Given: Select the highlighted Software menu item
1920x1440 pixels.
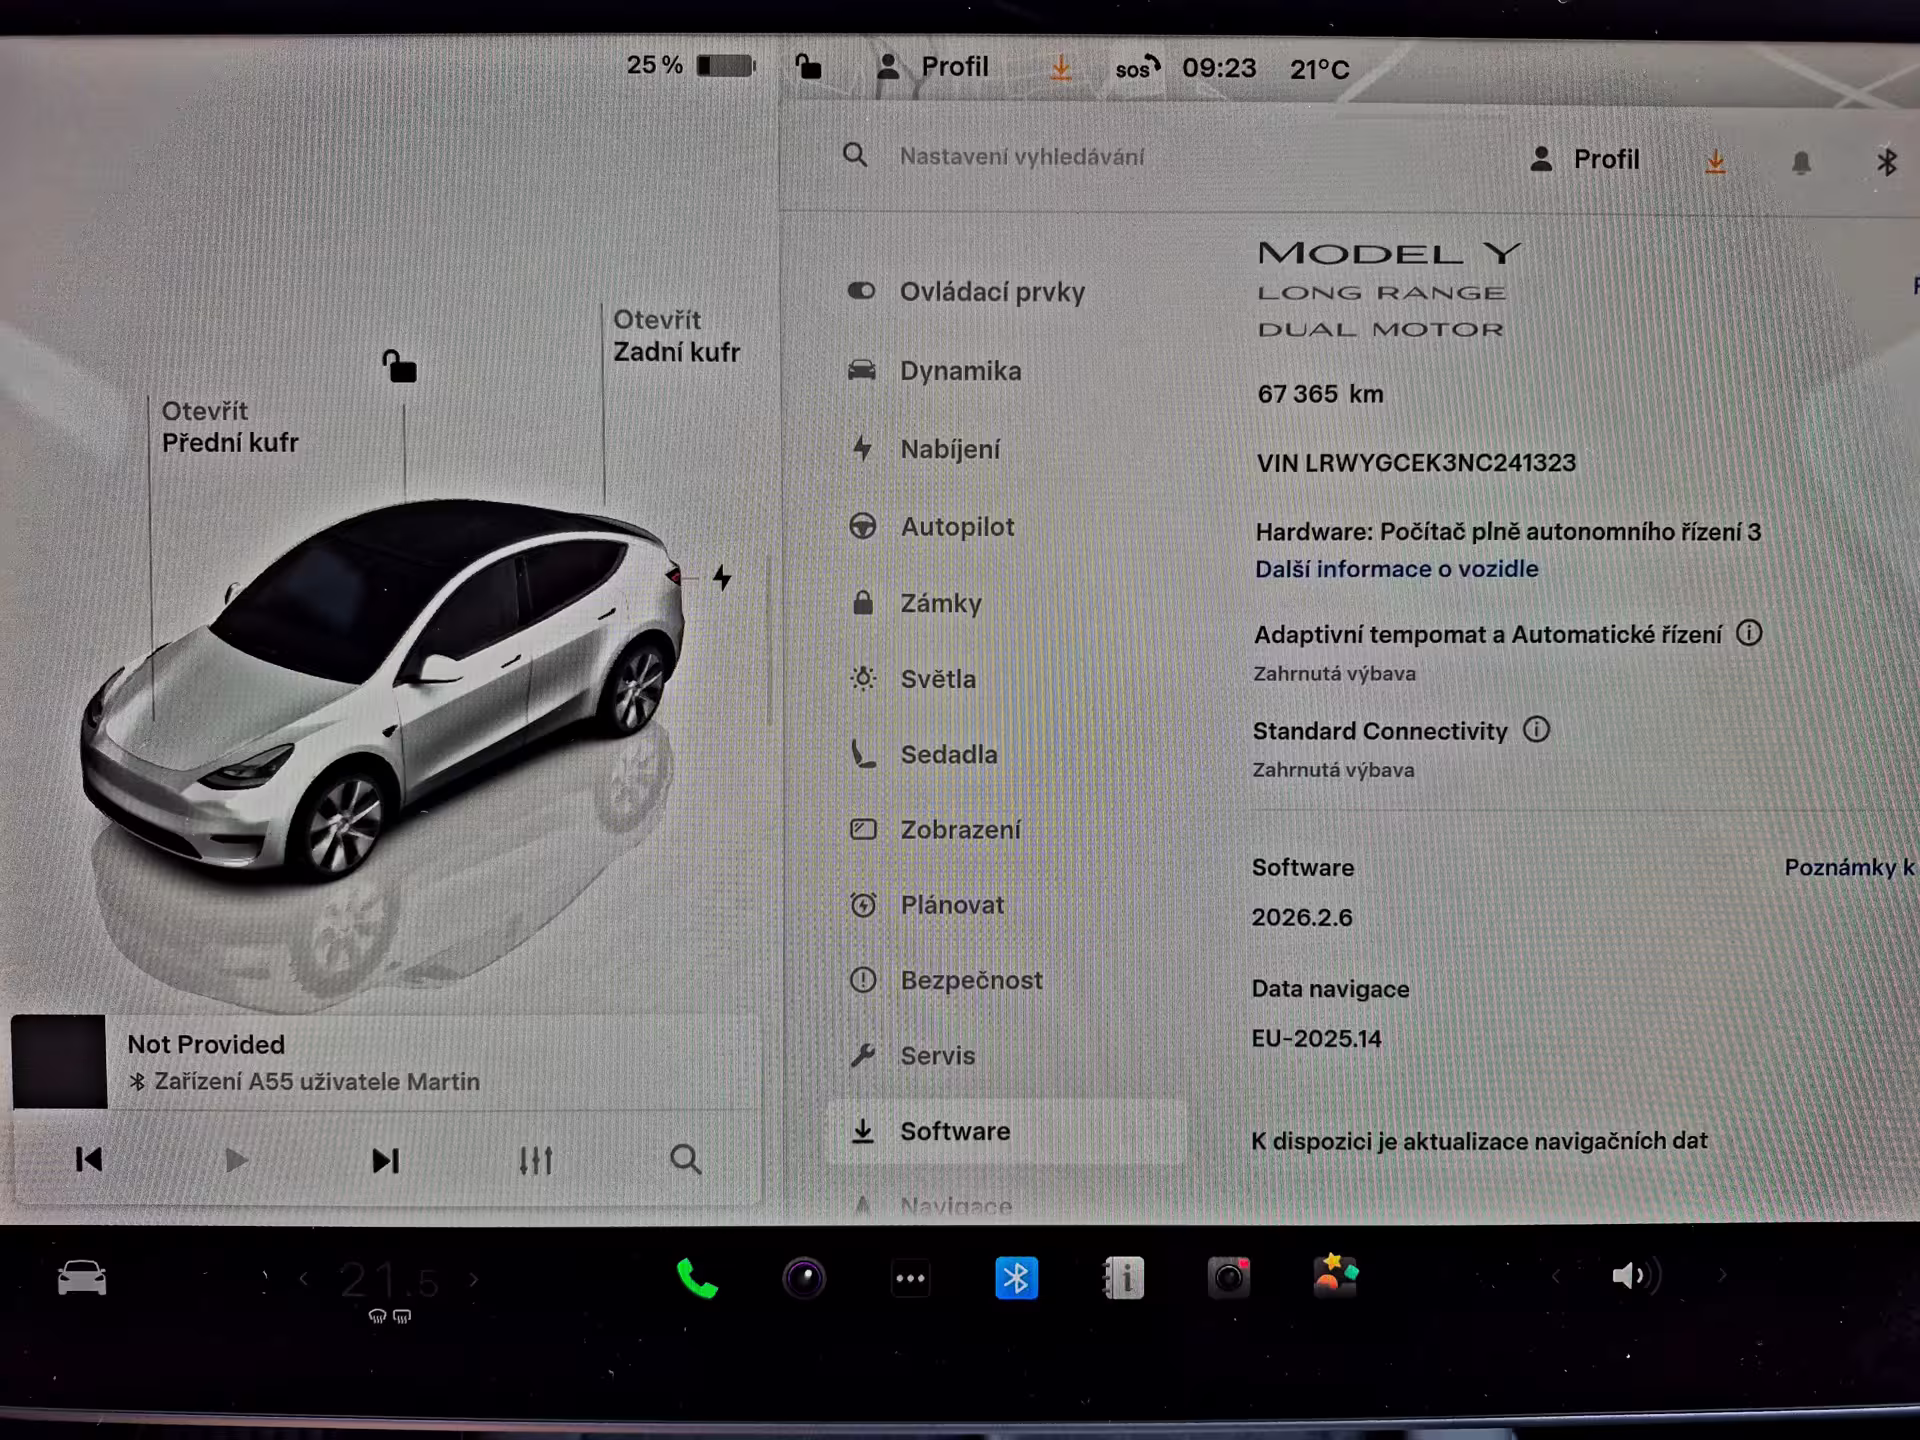Looking at the screenshot, I should tap(1005, 1131).
